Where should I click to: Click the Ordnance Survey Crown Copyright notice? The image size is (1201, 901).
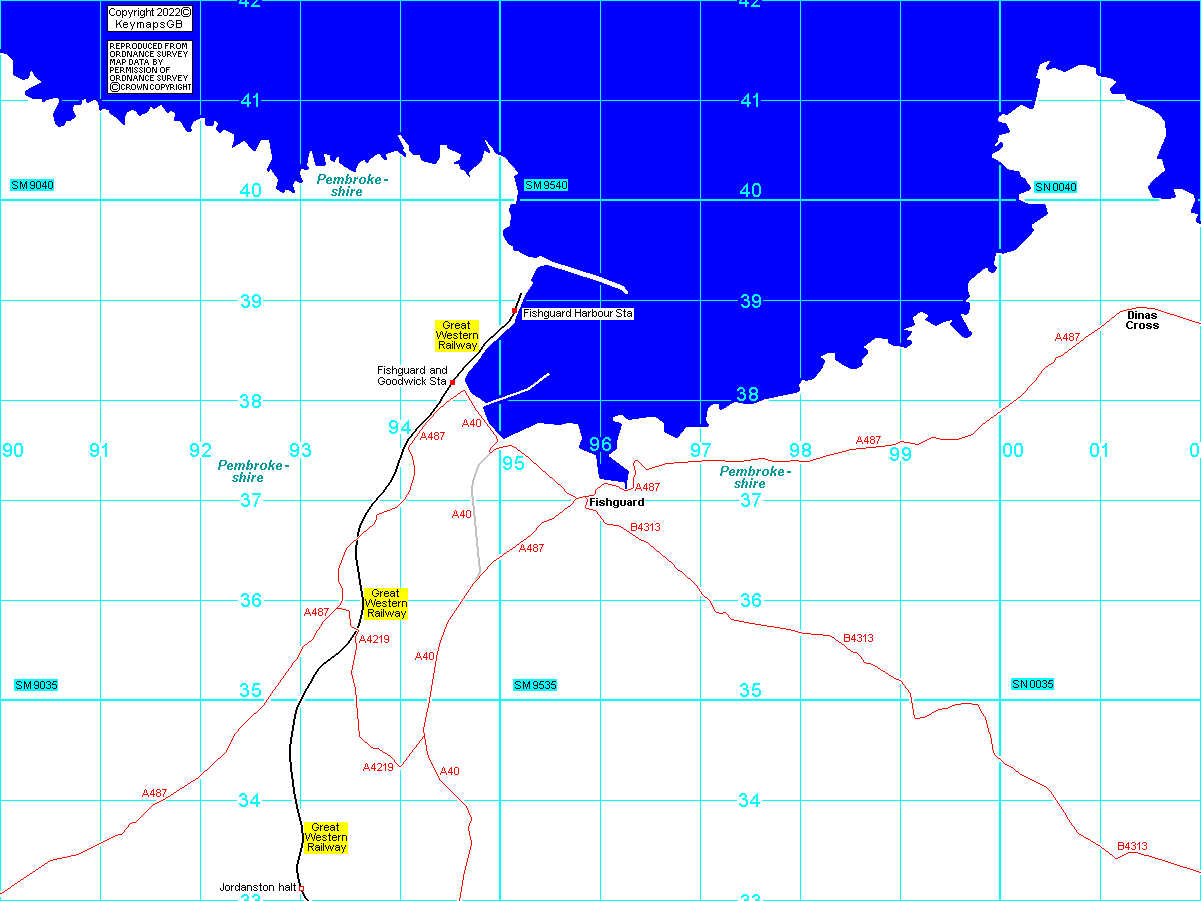[x=149, y=67]
